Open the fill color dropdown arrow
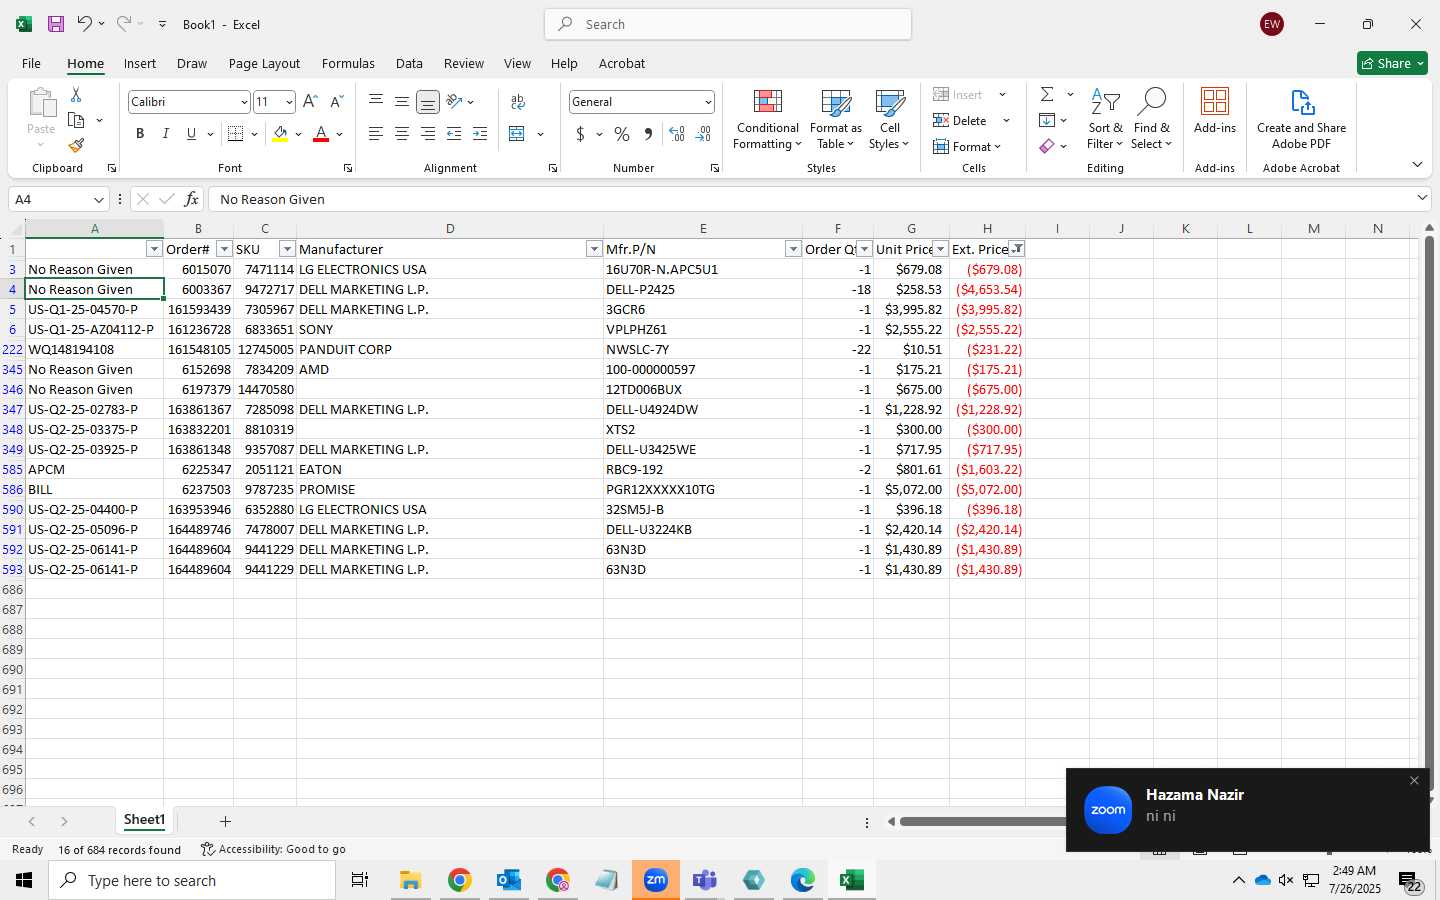The width and height of the screenshot is (1440, 900). pyautogui.click(x=298, y=134)
